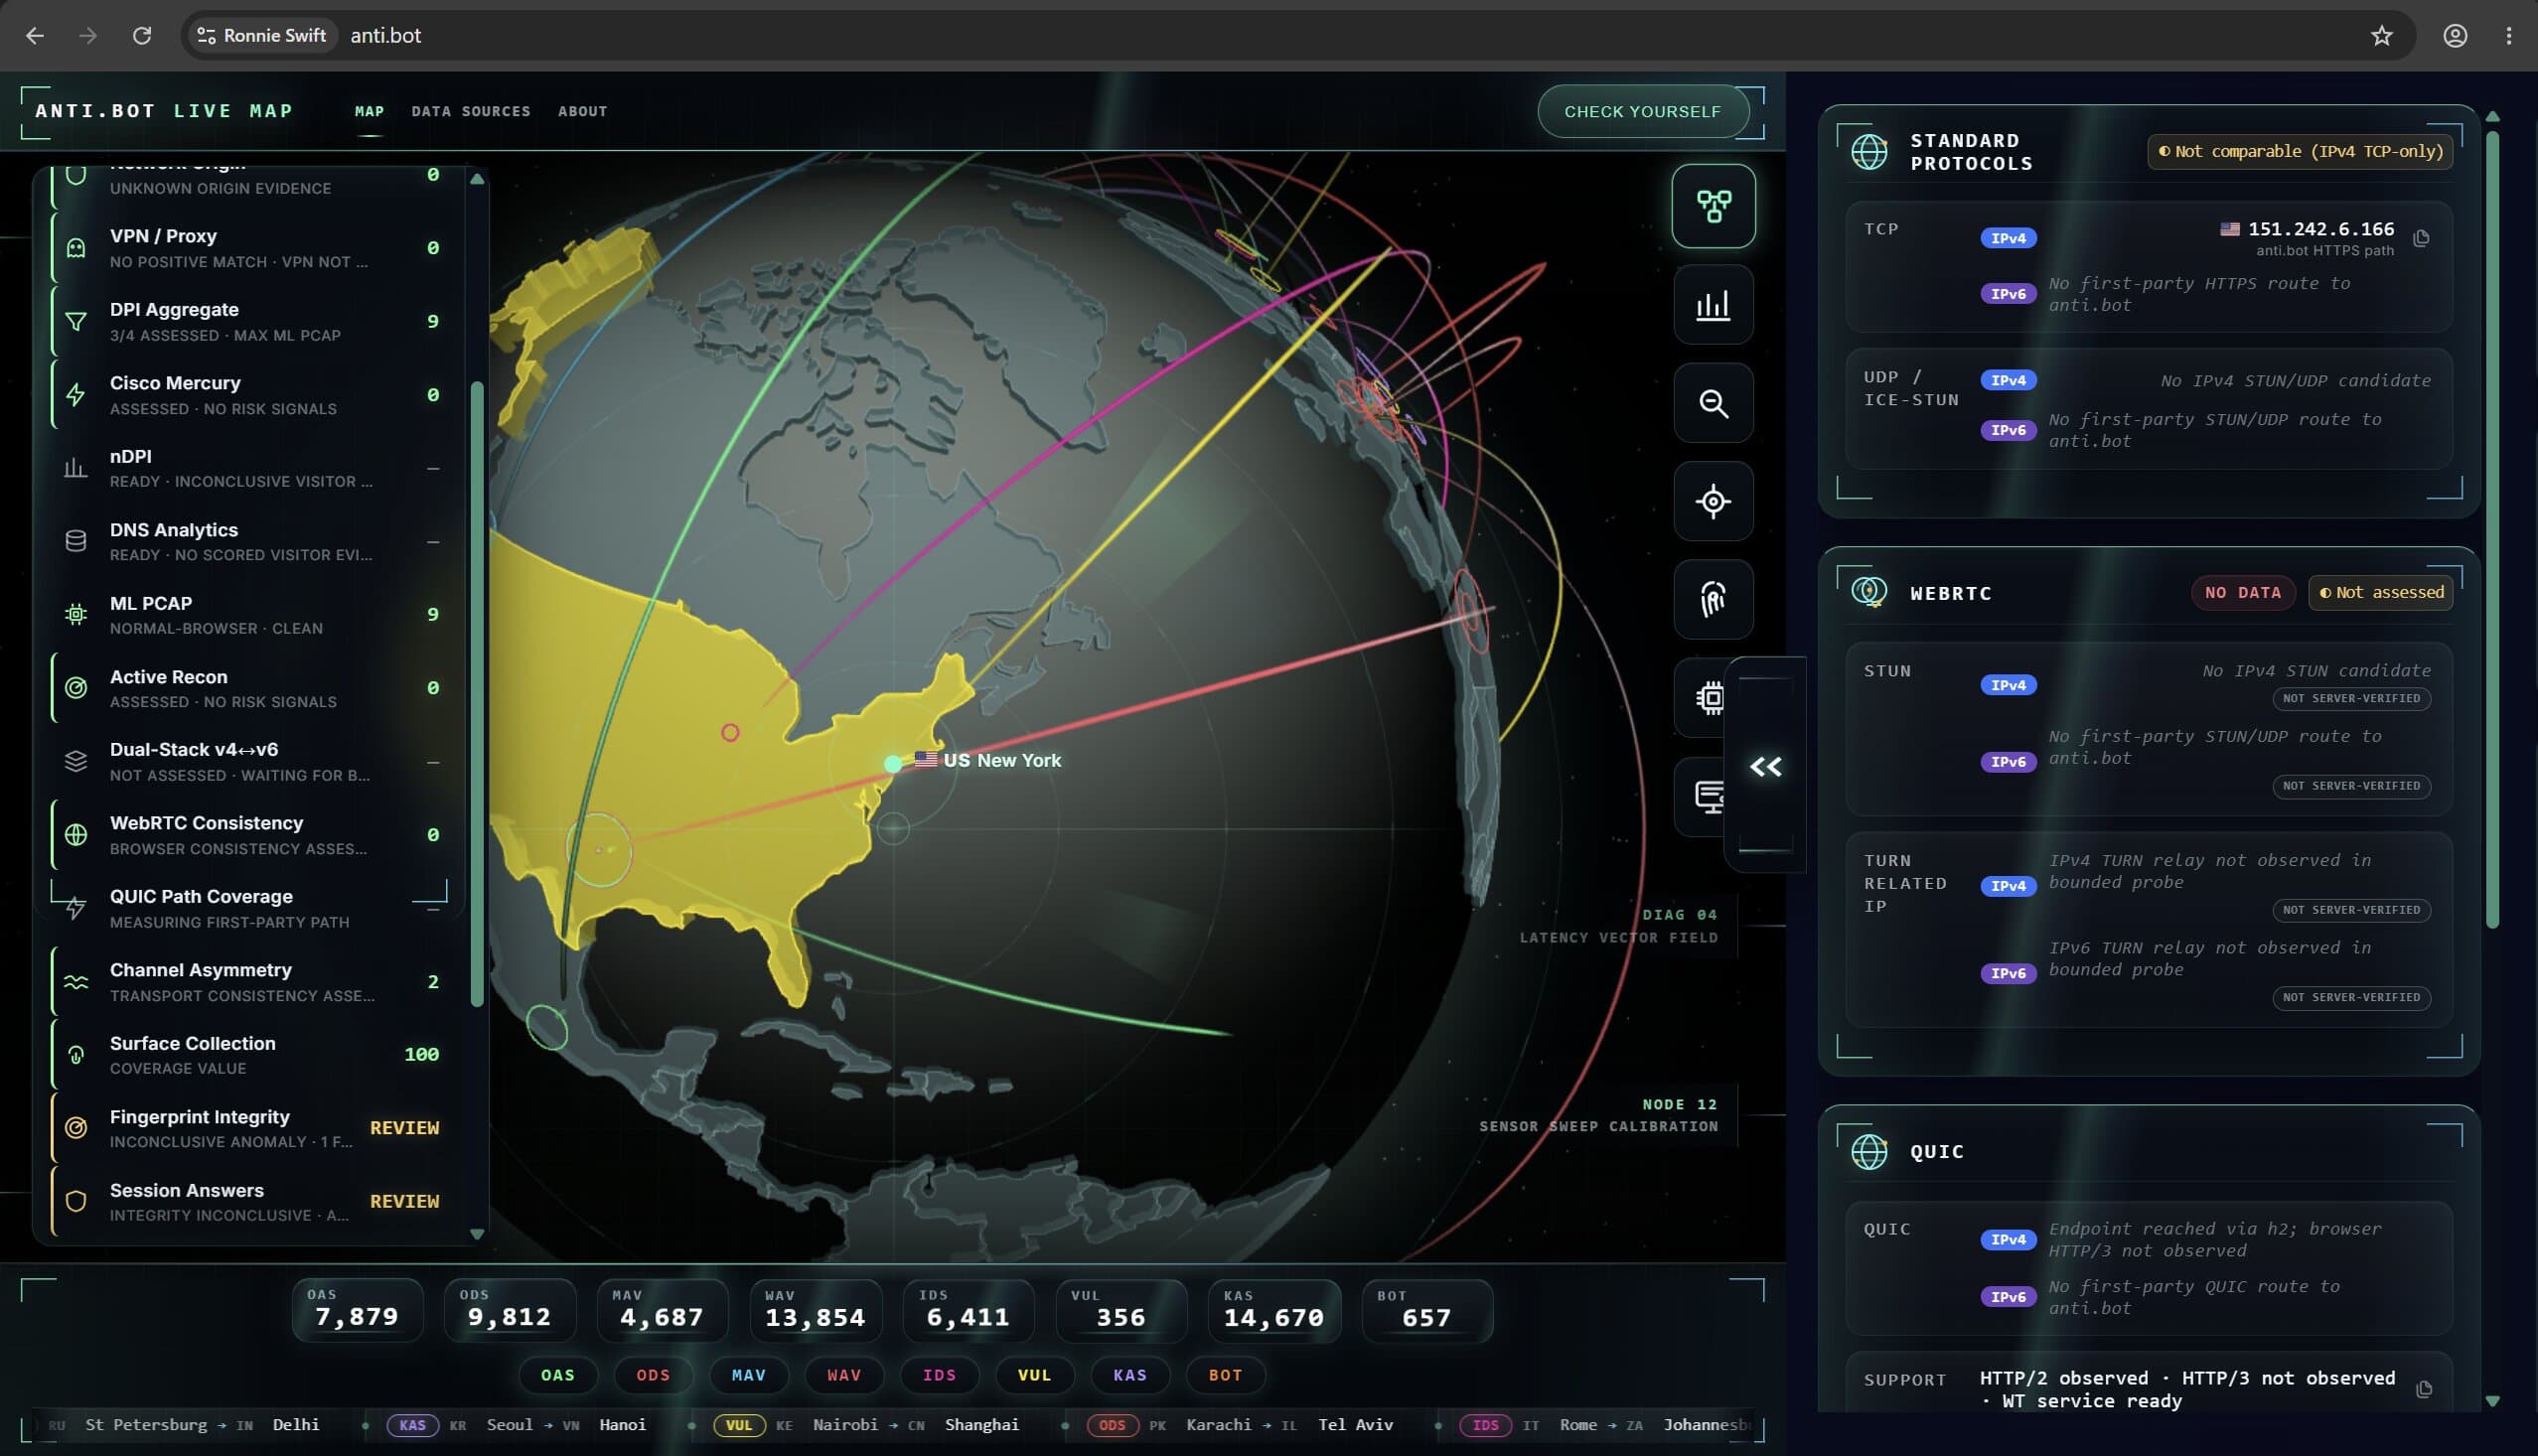The width and height of the screenshot is (2538, 1456).
Task: Toggle the BOT filter pill
Action: point(1226,1375)
